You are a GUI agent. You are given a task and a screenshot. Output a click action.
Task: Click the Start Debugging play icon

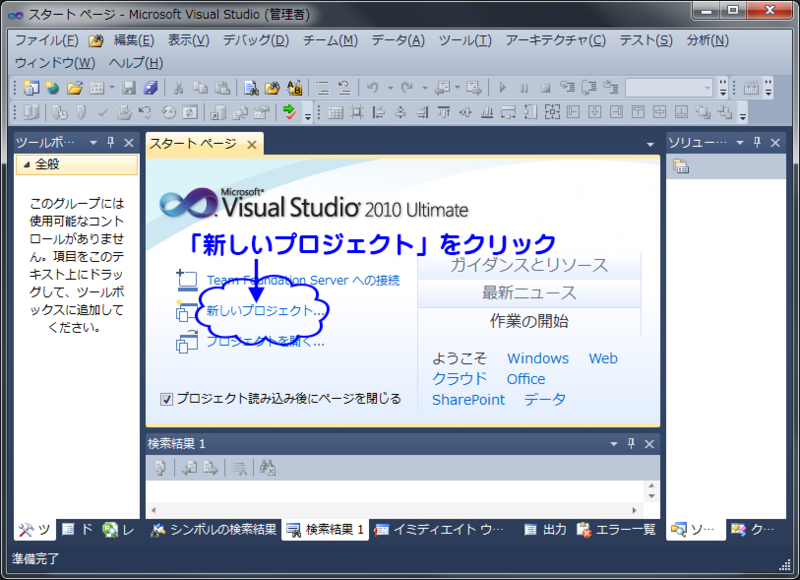(503, 88)
